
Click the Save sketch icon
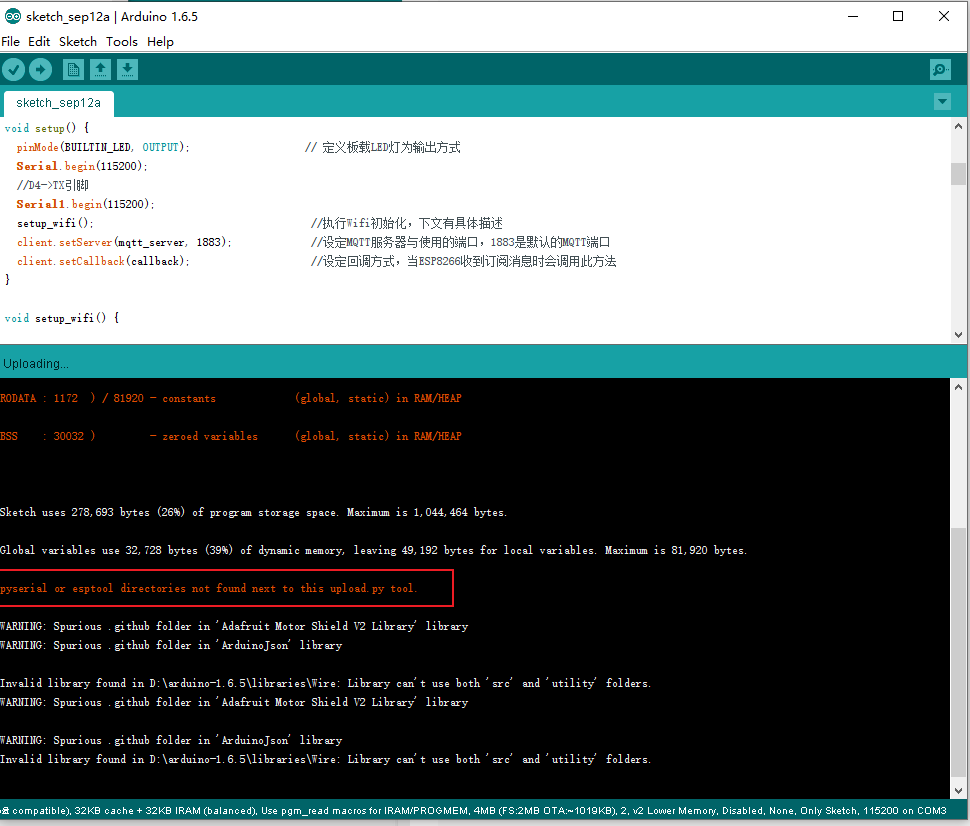coord(127,69)
